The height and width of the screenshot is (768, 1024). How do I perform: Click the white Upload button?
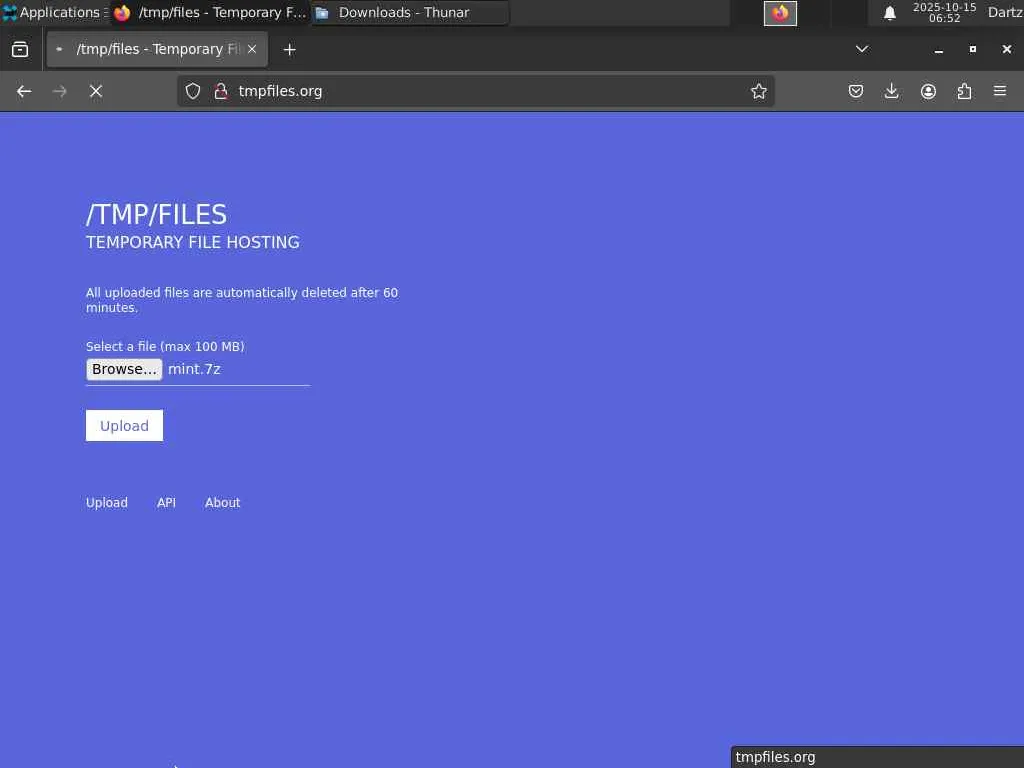coord(124,426)
